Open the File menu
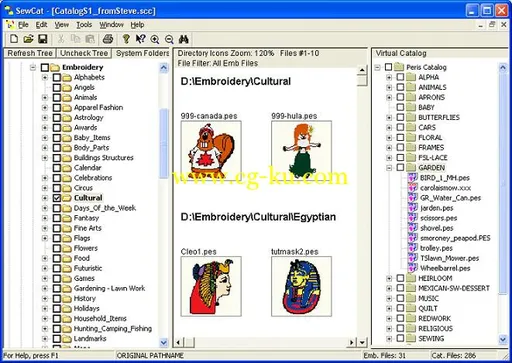Viewport: 512px width, 363px height. pyautogui.click(x=23, y=25)
